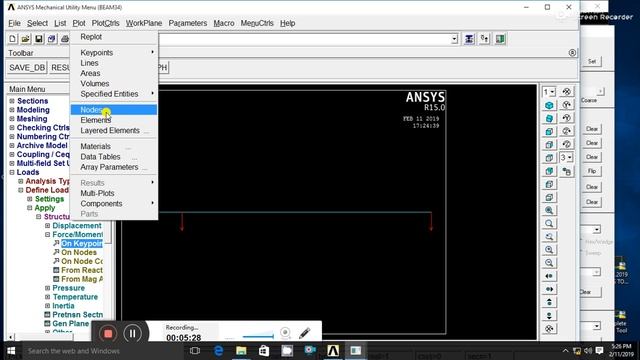
Task: Click the Pan Model Left arrow icon
Action: pos(549,276)
